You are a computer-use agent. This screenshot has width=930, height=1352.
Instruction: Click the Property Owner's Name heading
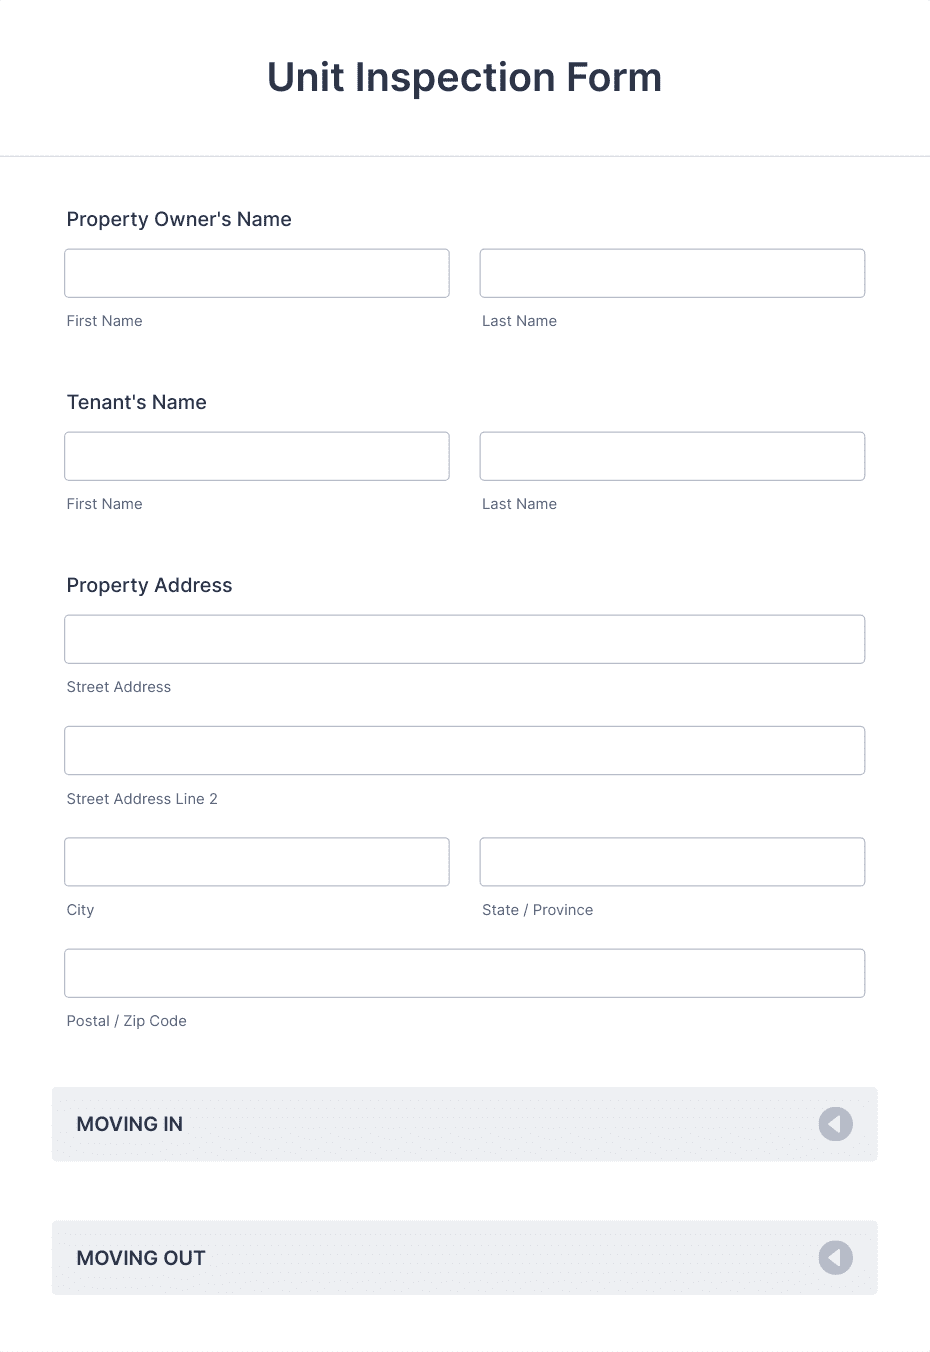click(178, 219)
